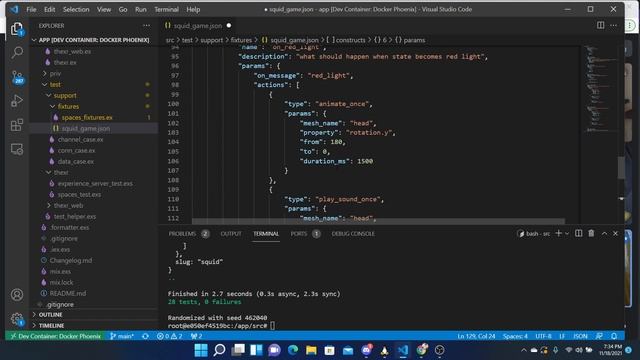The width and height of the screenshot is (640, 360).
Task: Open the Accounts menu icon
Action: [17, 295]
